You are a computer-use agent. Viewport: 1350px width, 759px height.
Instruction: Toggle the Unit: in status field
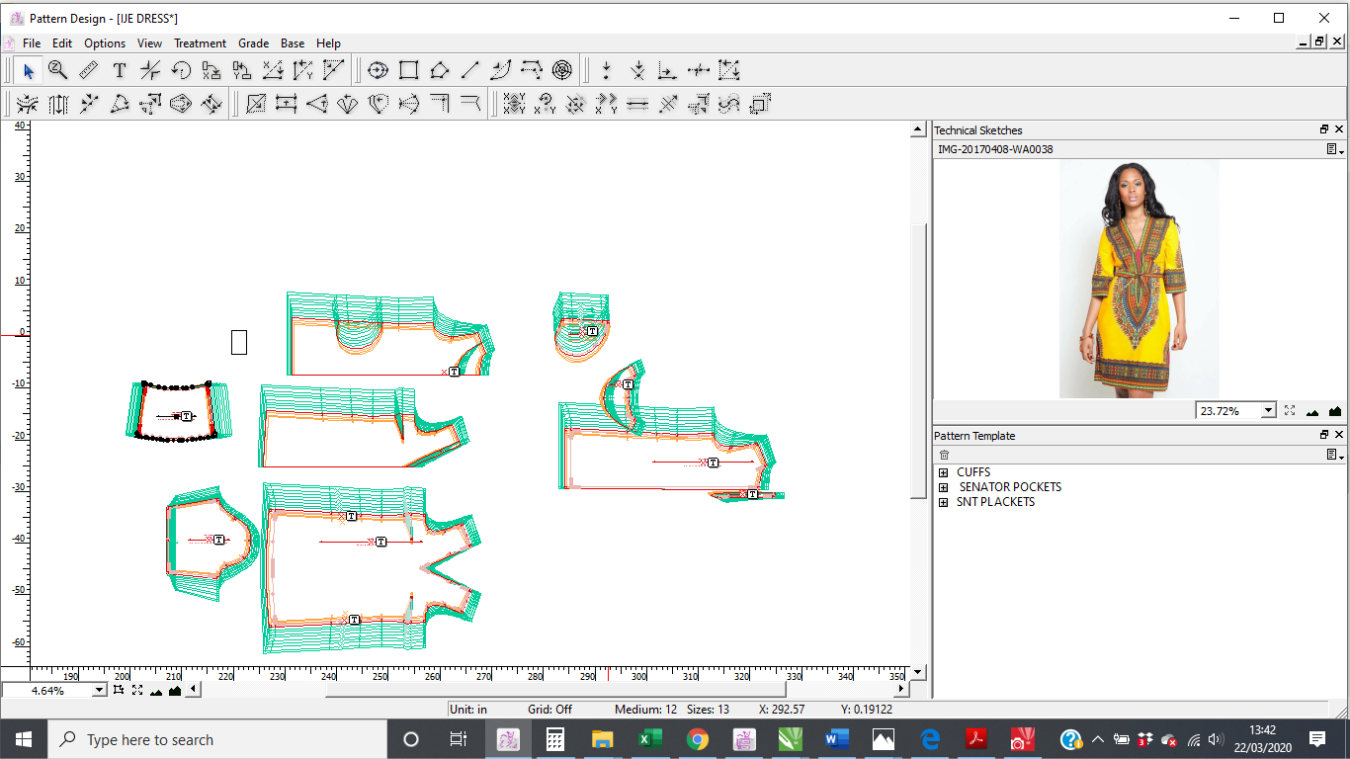click(468, 709)
